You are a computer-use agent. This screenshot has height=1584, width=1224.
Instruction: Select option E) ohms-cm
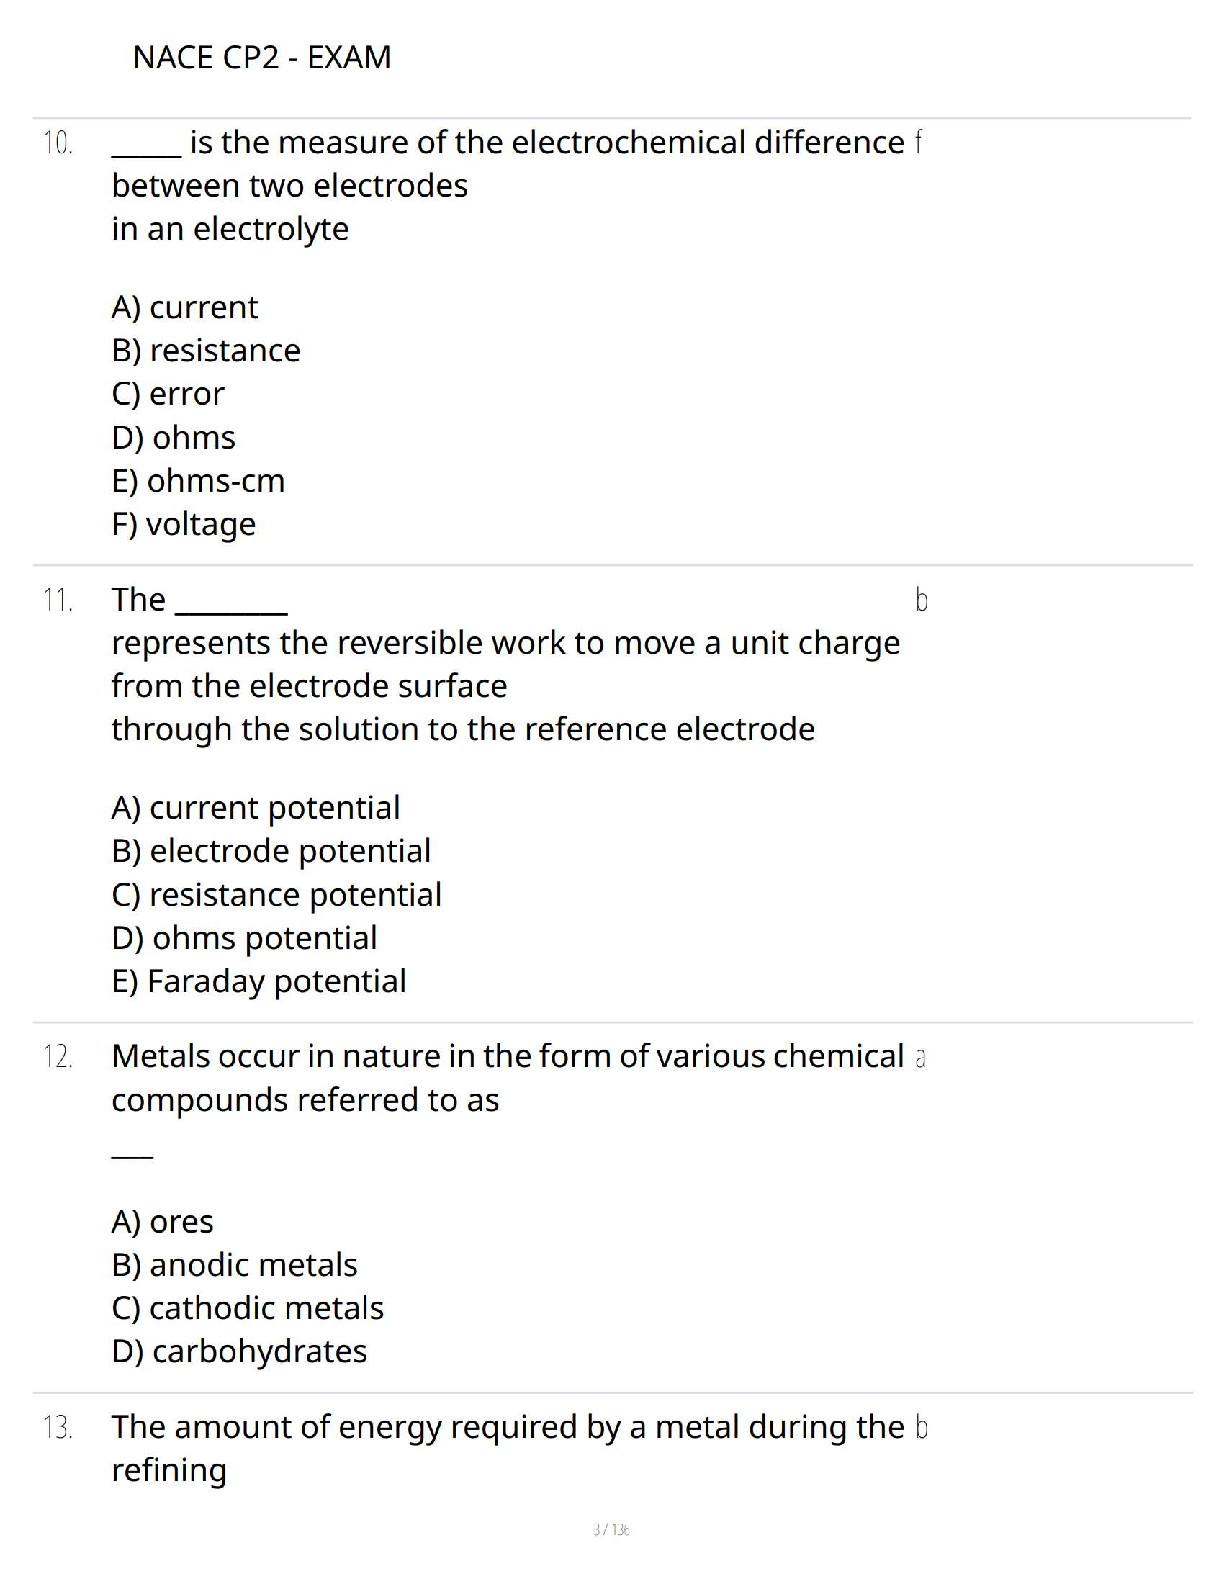(x=198, y=481)
